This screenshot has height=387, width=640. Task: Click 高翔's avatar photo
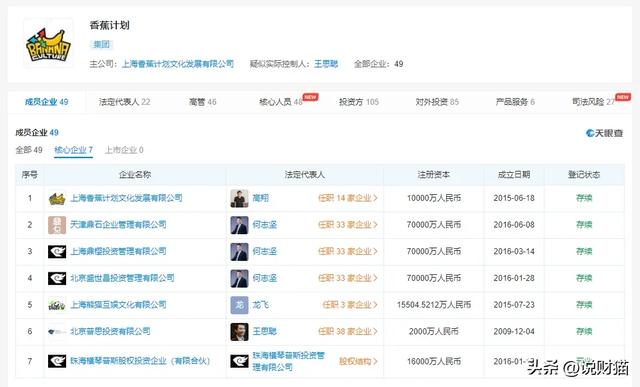coord(239,198)
